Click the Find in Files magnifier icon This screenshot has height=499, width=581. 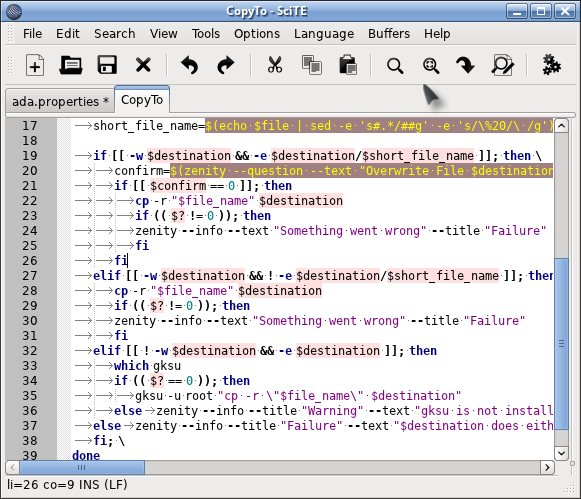(431, 66)
